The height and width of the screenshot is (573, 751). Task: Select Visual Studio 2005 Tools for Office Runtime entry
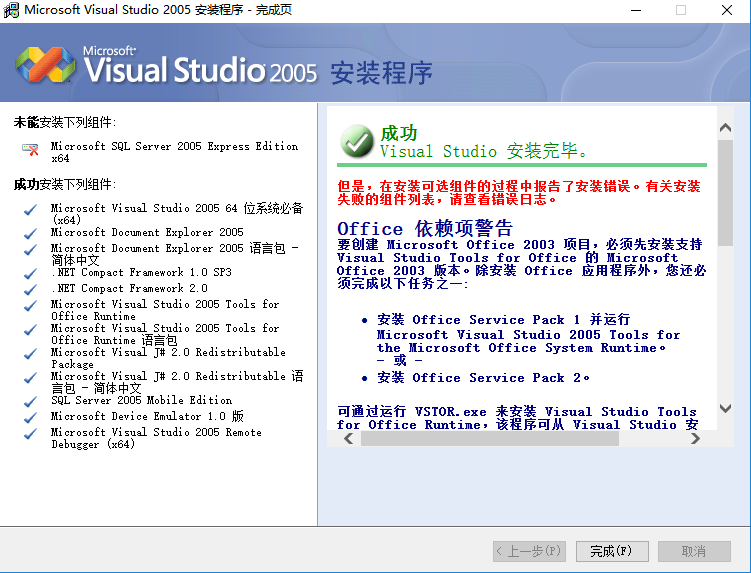[165, 310]
